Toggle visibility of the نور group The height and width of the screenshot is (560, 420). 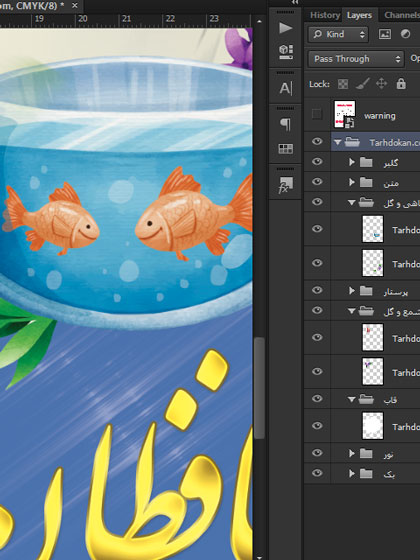[x=317, y=453]
